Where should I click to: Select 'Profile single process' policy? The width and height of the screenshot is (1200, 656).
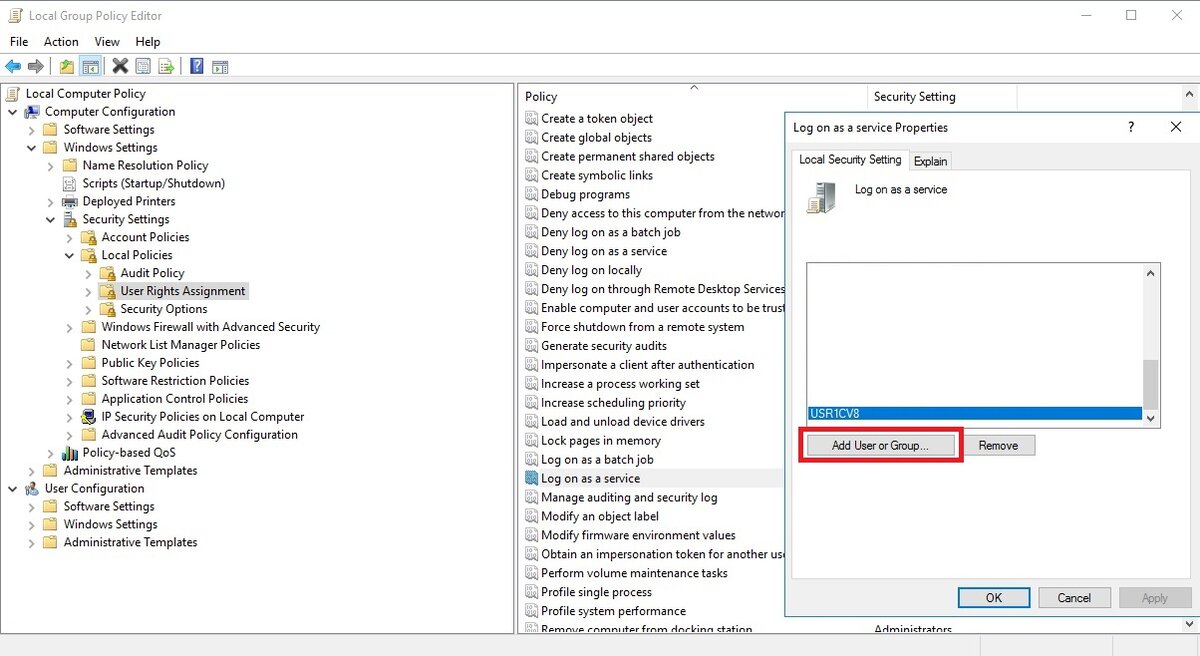(597, 592)
